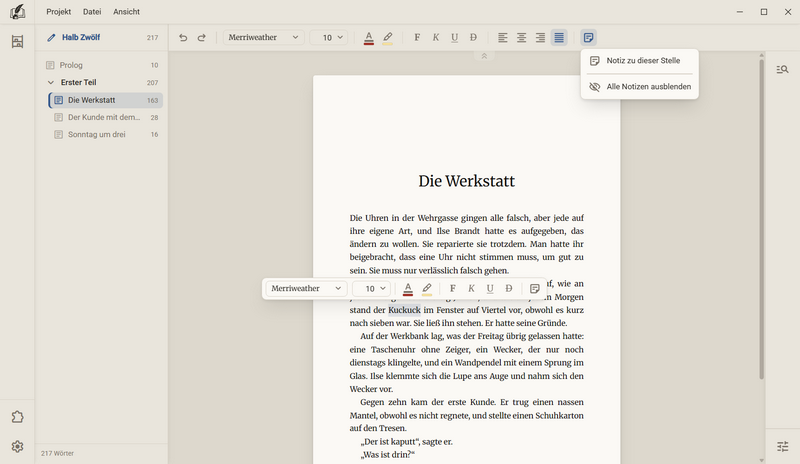The width and height of the screenshot is (800, 464).
Task: Toggle italic (K) in top toolbar
Action: 436,37
